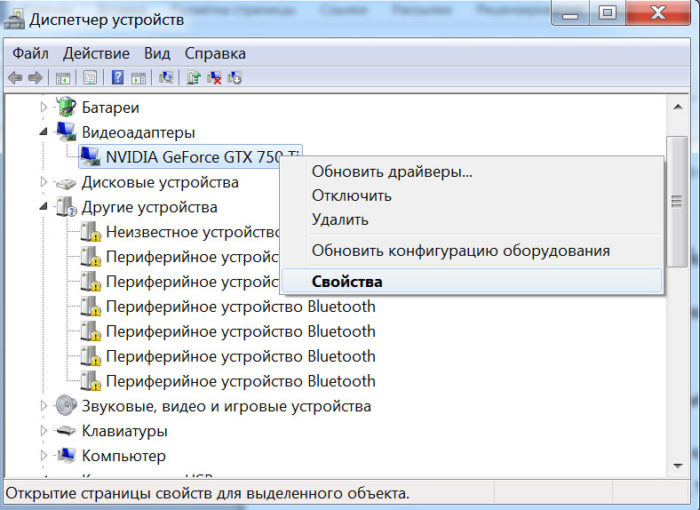Expand the Клавиатуры category
700x510 pixels.
tap(43, 431)
